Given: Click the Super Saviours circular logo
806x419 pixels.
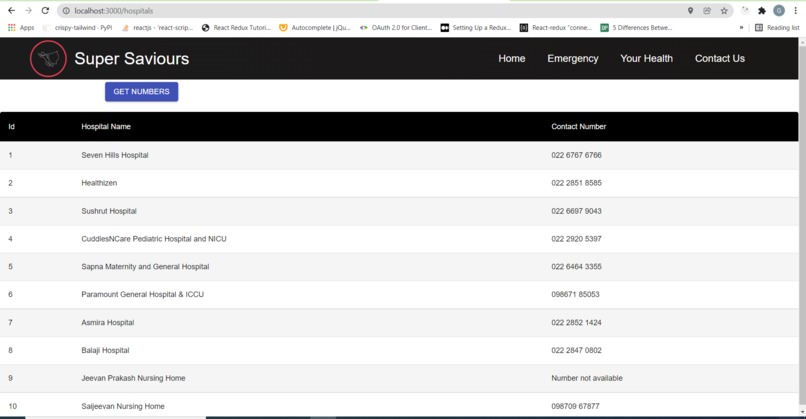Looking at the screenshot, I should 48,59.
